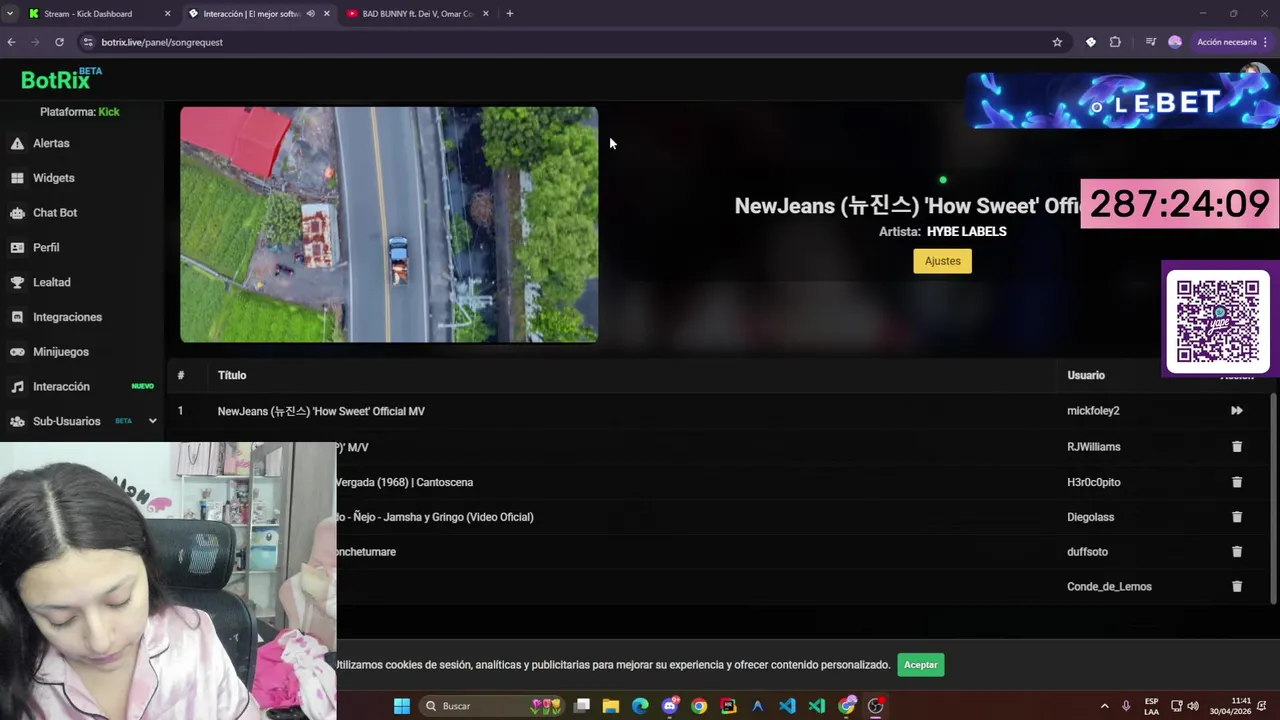Open the browser extensions puzzle icon
Viewport: 1280px width, 720px height.
(1115, 42)
